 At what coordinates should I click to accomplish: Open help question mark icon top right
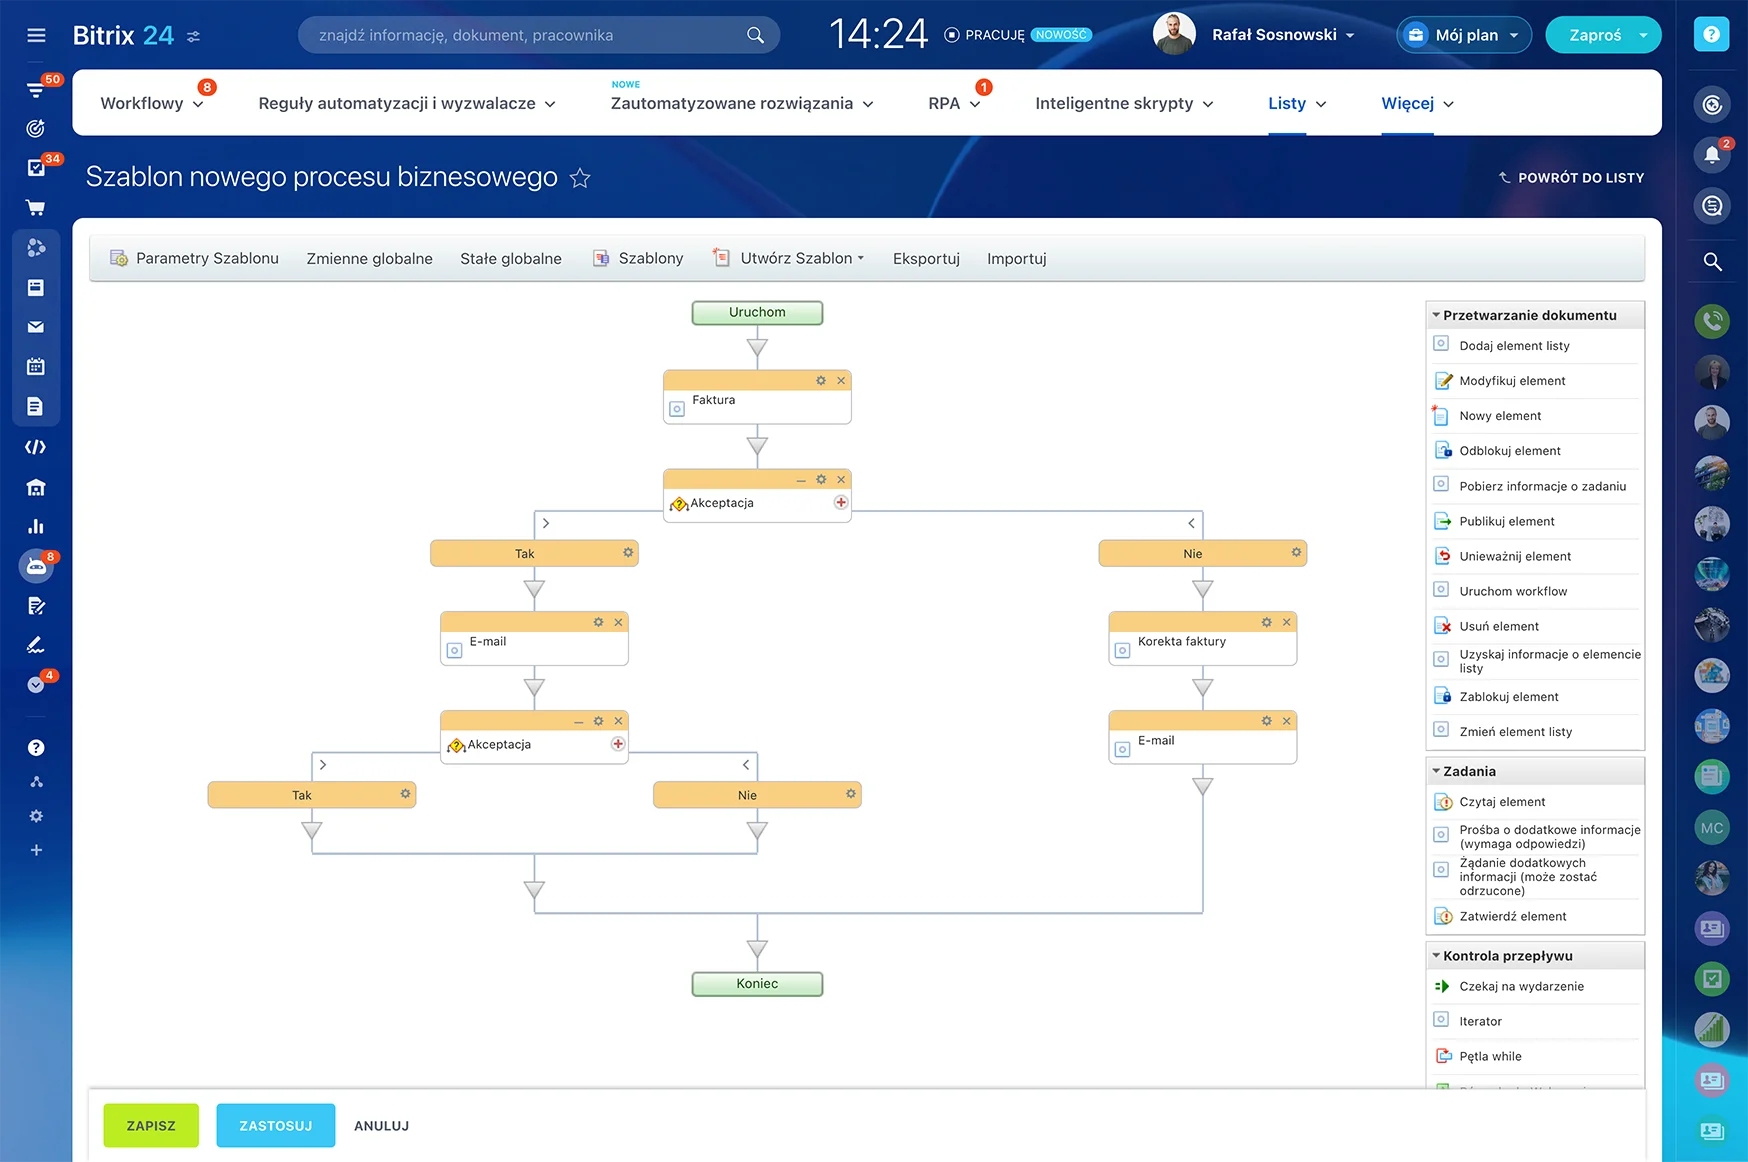[1711, 35]
